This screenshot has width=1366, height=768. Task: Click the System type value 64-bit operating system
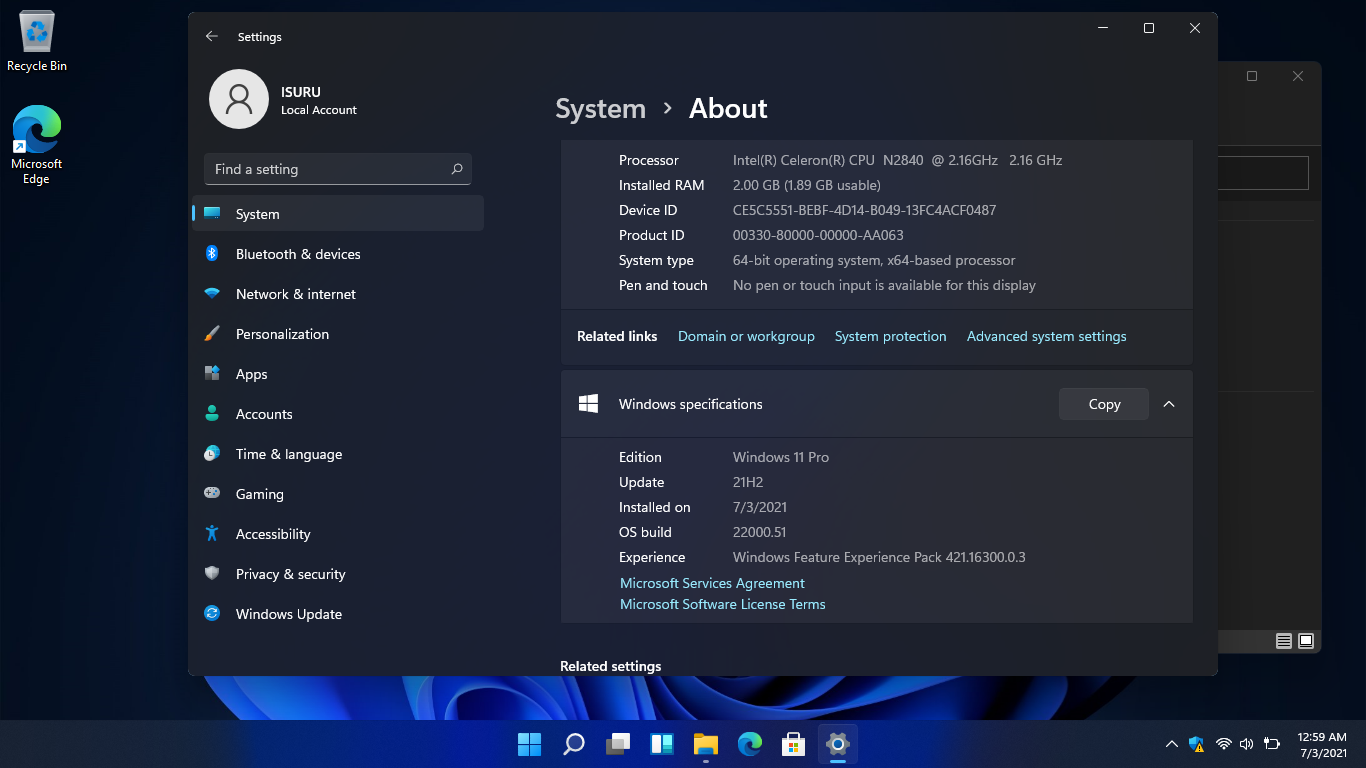click(x=874, y=260)
